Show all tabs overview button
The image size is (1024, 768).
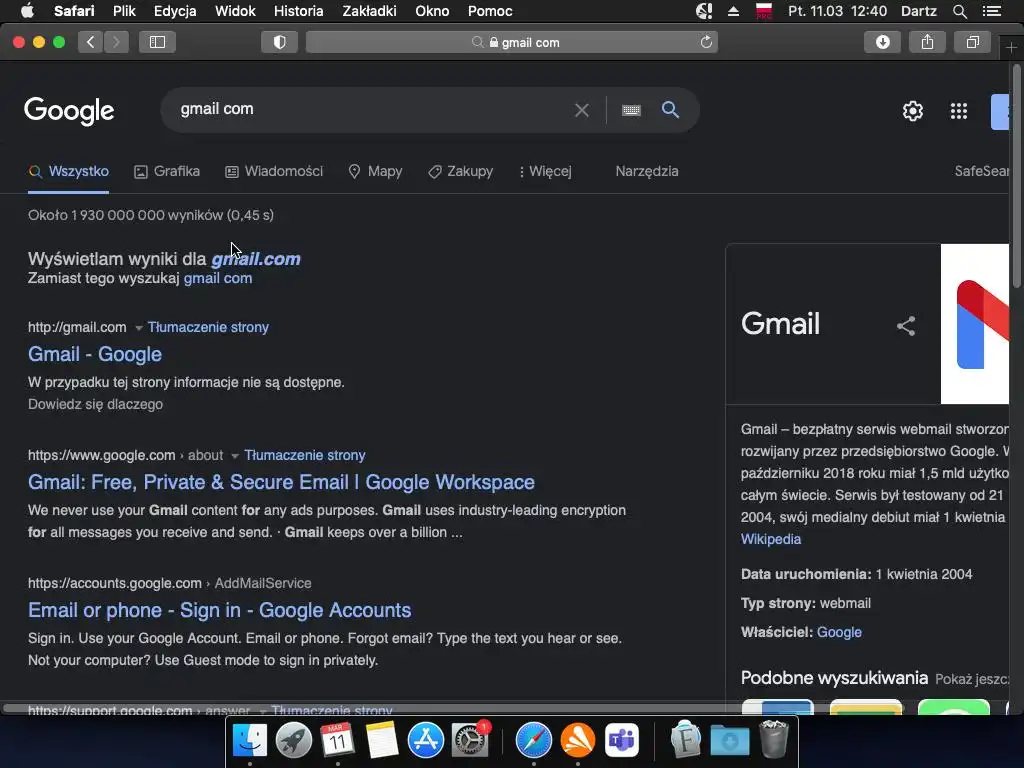pos(972,42)
